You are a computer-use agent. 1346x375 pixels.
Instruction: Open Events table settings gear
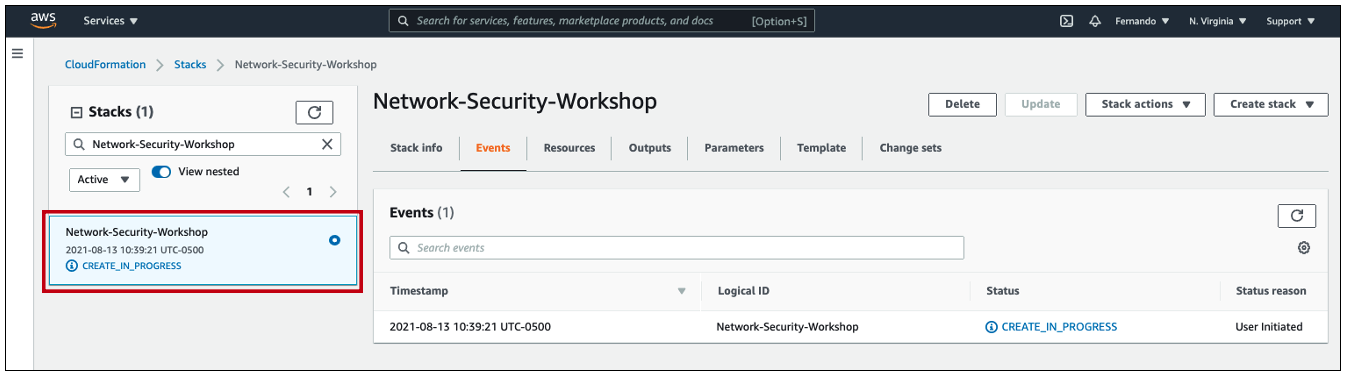point(1304,247)
